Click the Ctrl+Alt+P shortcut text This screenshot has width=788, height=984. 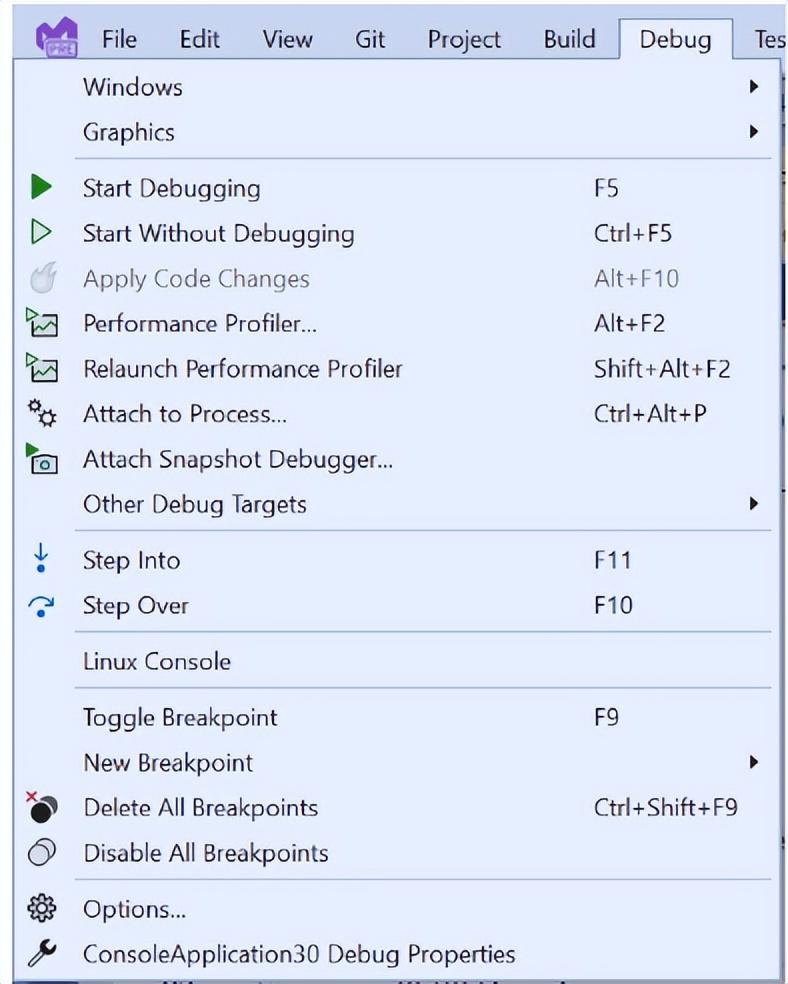[650, 414]
